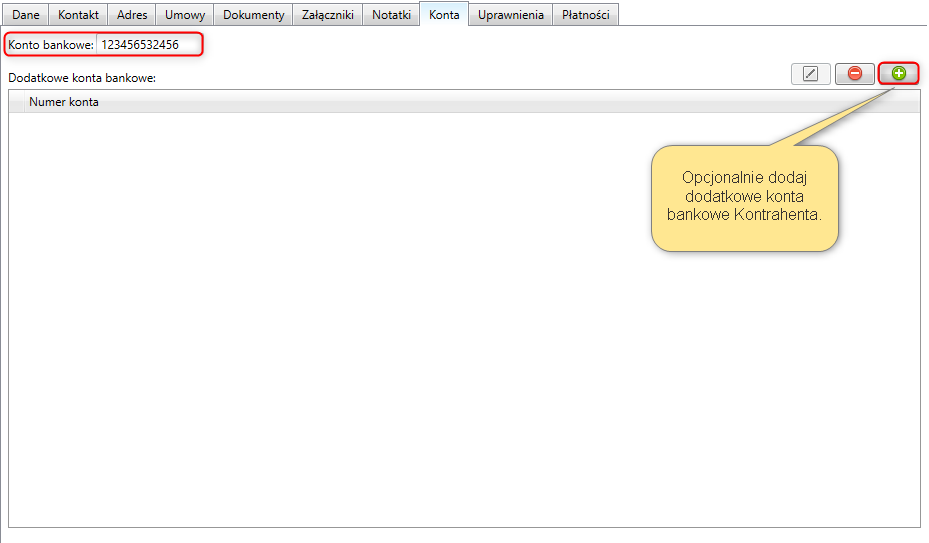Click blank header cell left of Numer konta
Viewport: 929px width, 543px height.
coord(17,102)
